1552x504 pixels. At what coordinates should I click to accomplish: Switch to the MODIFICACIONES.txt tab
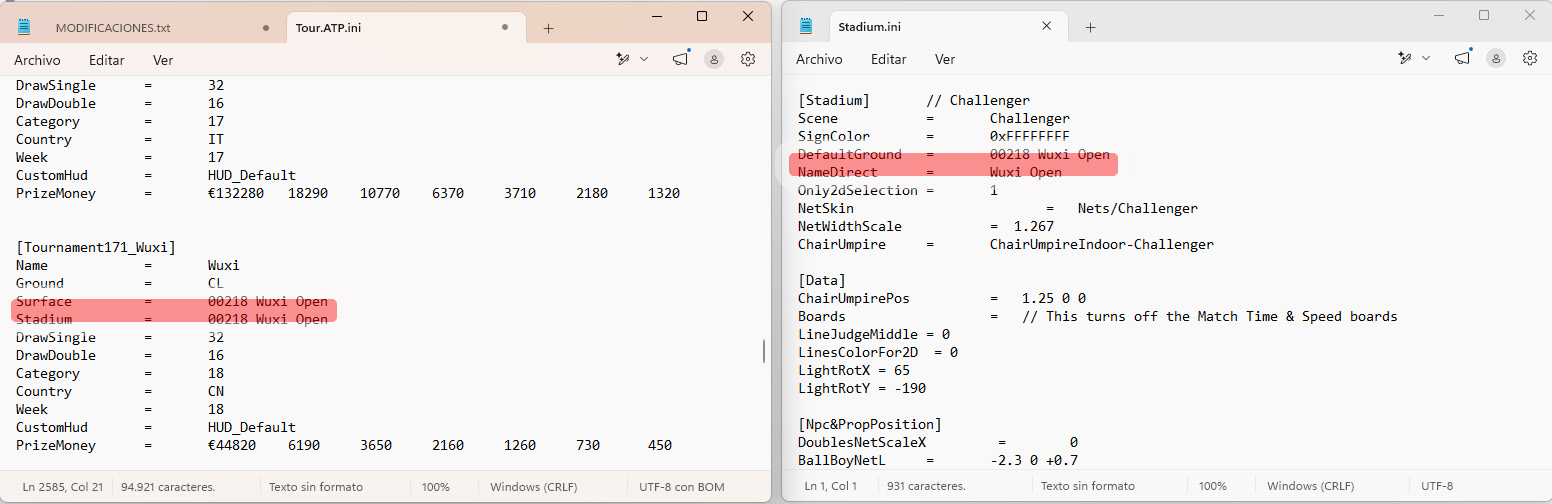click(113, 28)
